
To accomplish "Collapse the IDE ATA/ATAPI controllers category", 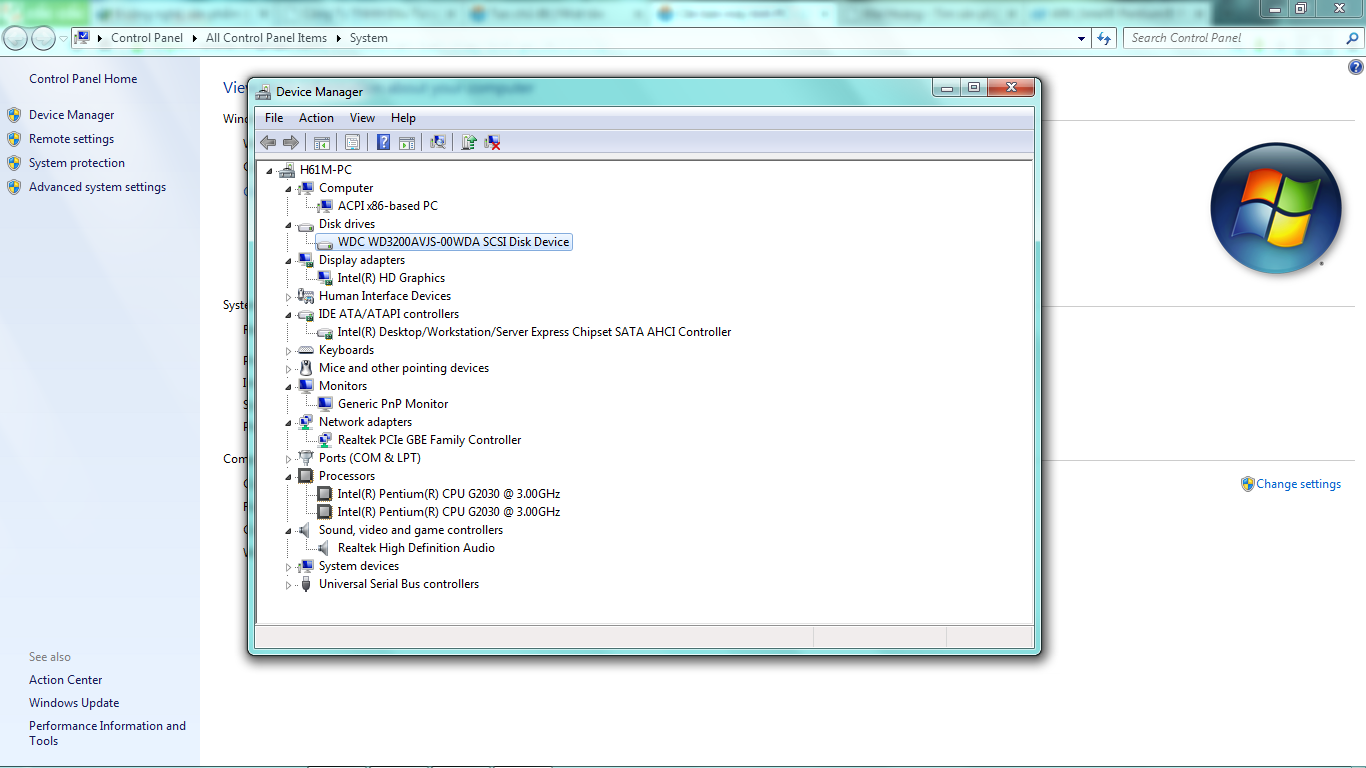I will click(x=289, y=315).
